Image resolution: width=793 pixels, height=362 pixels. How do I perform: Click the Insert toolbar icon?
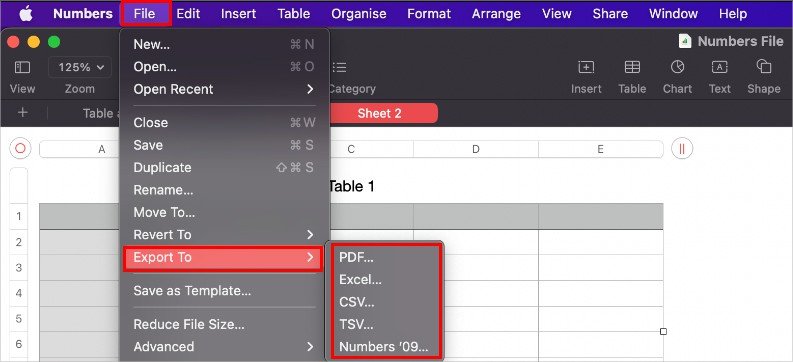586,67
